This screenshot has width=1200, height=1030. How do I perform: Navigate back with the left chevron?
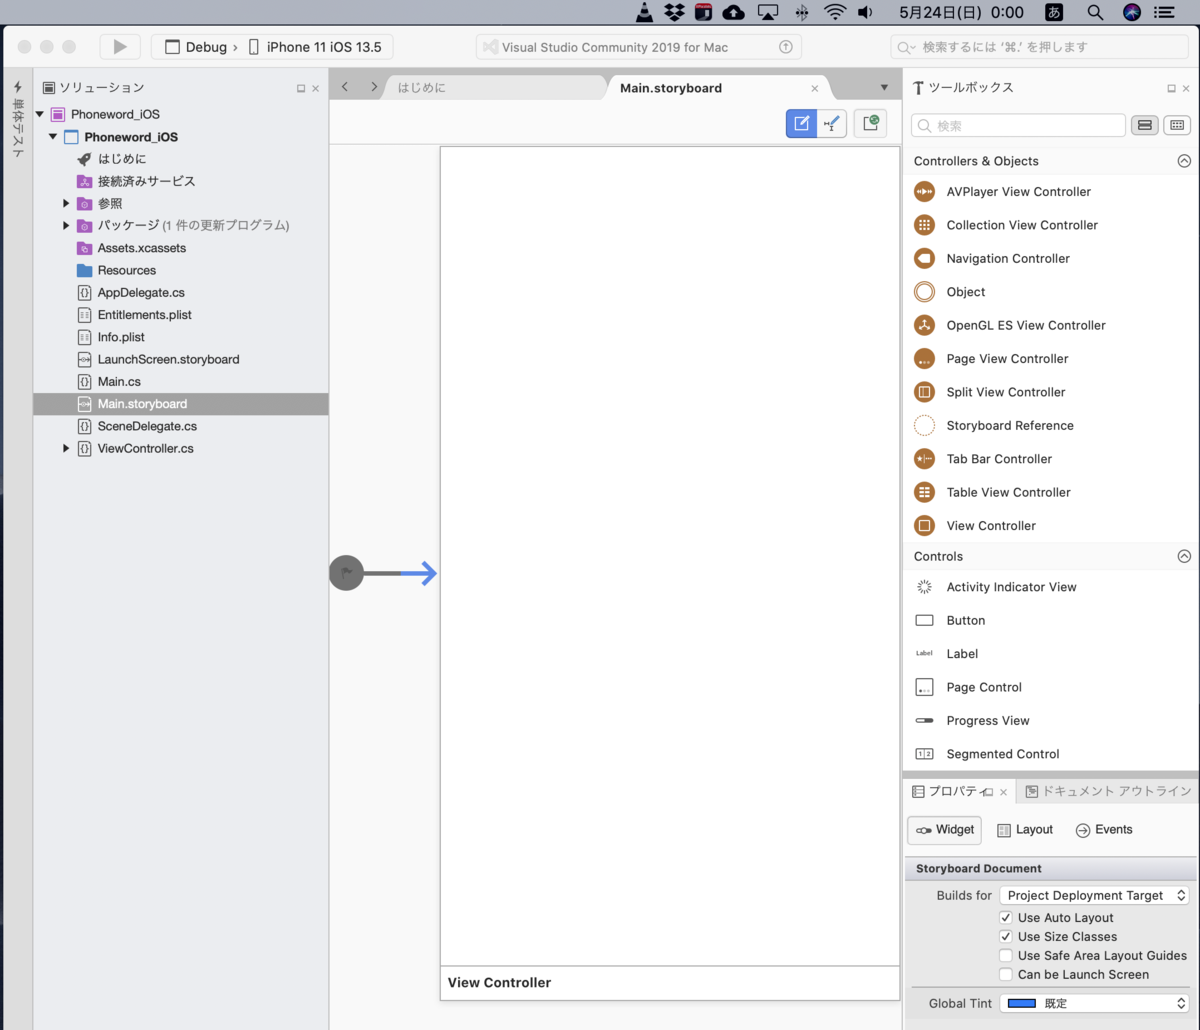click(345, 87)
